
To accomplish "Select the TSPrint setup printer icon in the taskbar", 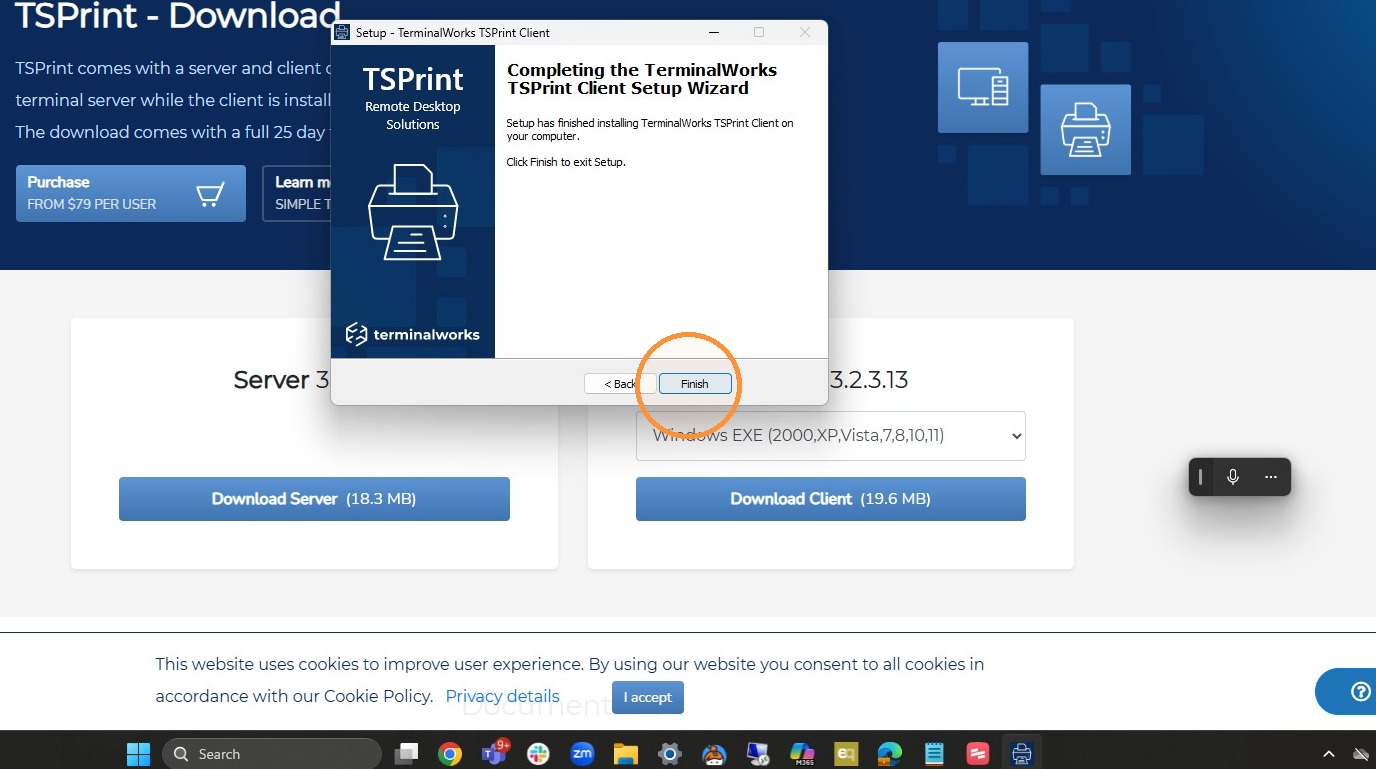I will tap(1022, 753).
